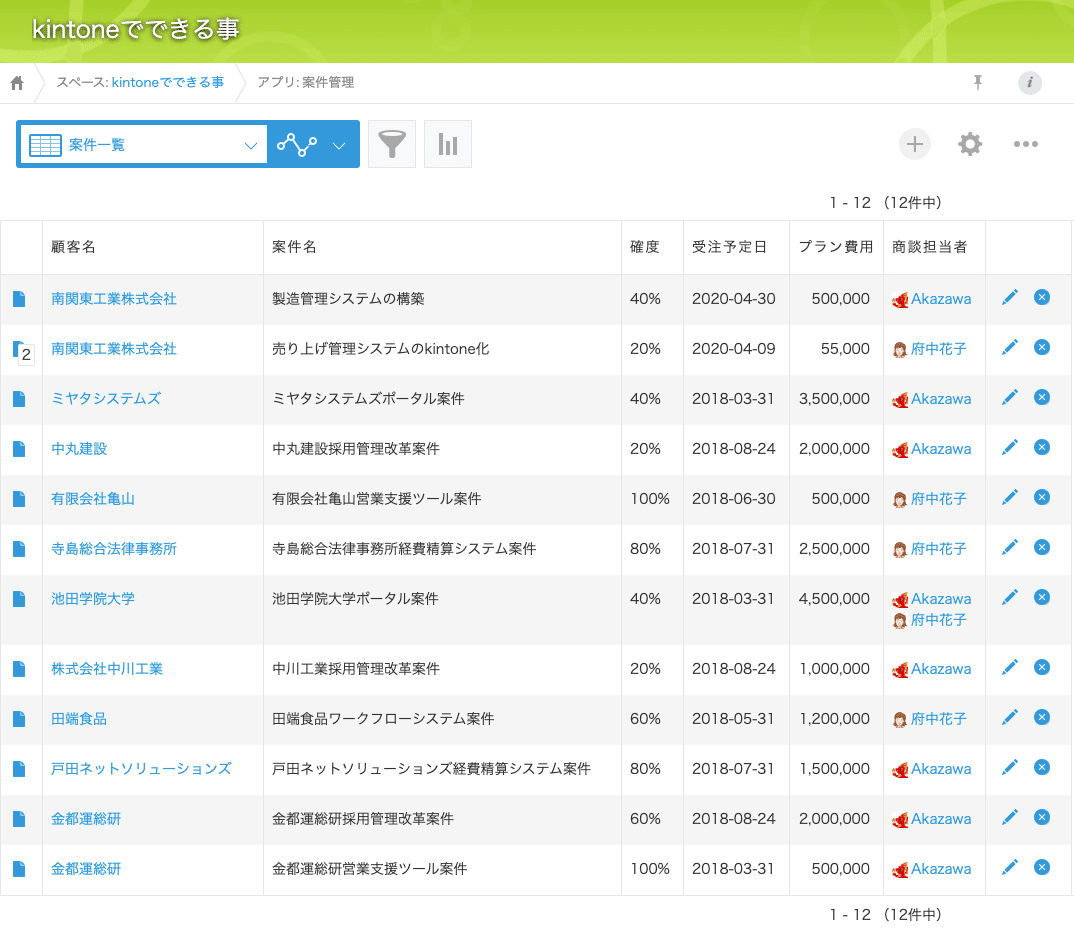Go to the home page icon
The width and height of the screenshot is (1074, 930).
point(17,83)
